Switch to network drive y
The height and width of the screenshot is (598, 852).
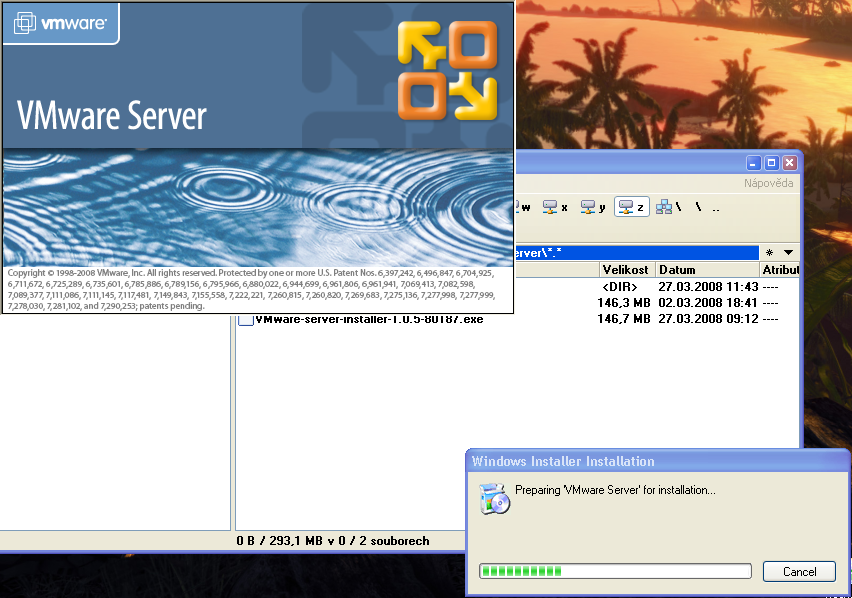[x=593, y=207]
